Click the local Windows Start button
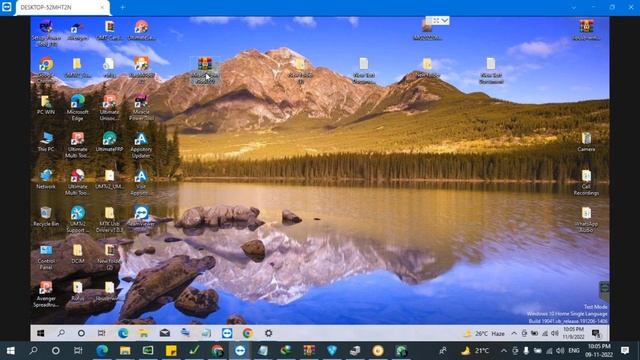640x360 pixels. tap(11, 351)
